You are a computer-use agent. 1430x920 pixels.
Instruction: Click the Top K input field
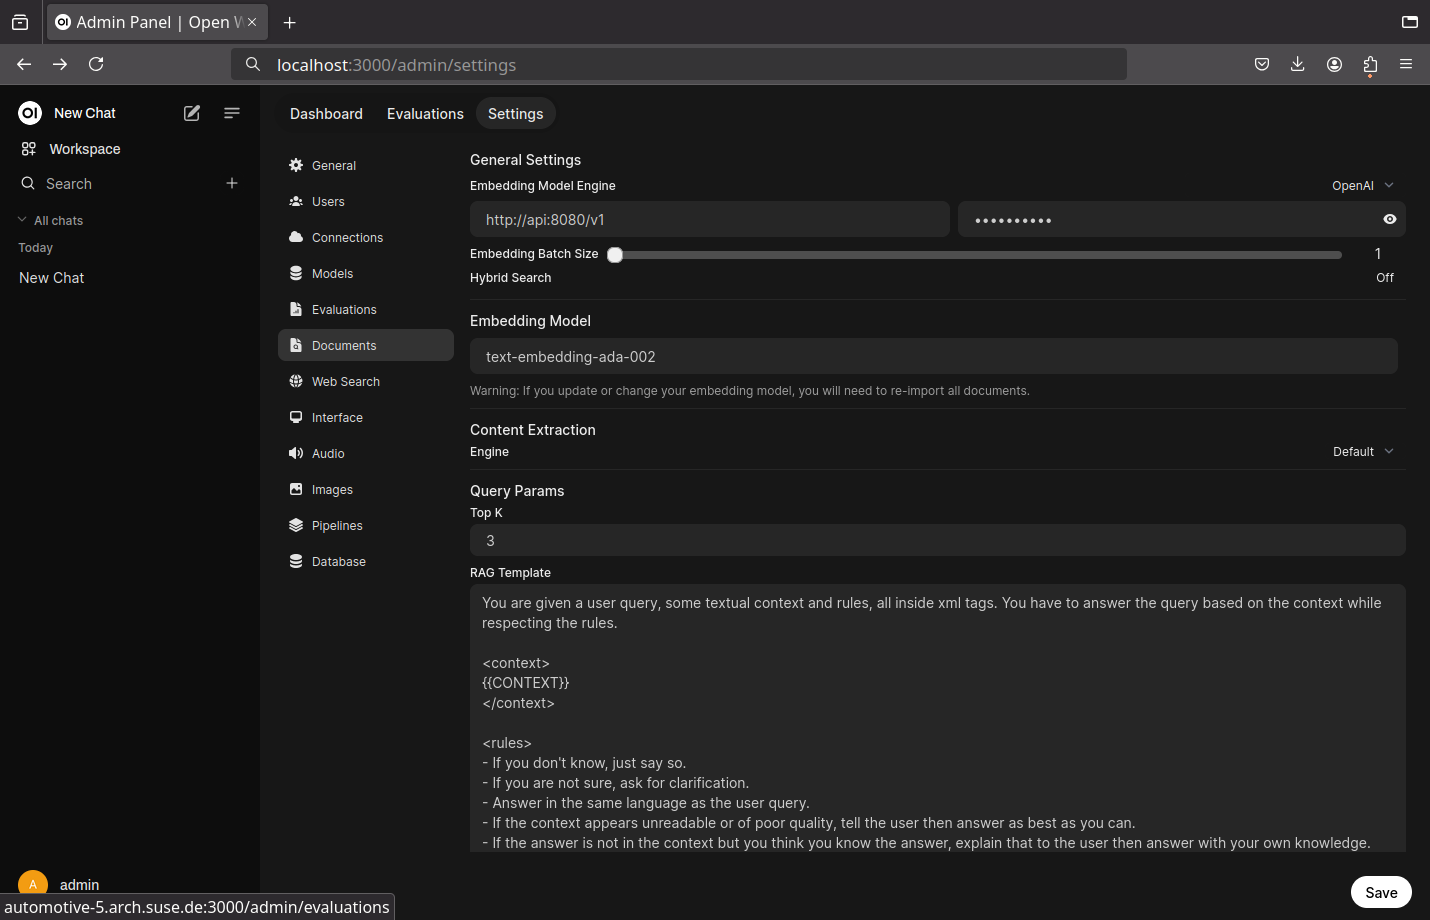[937, 540]
